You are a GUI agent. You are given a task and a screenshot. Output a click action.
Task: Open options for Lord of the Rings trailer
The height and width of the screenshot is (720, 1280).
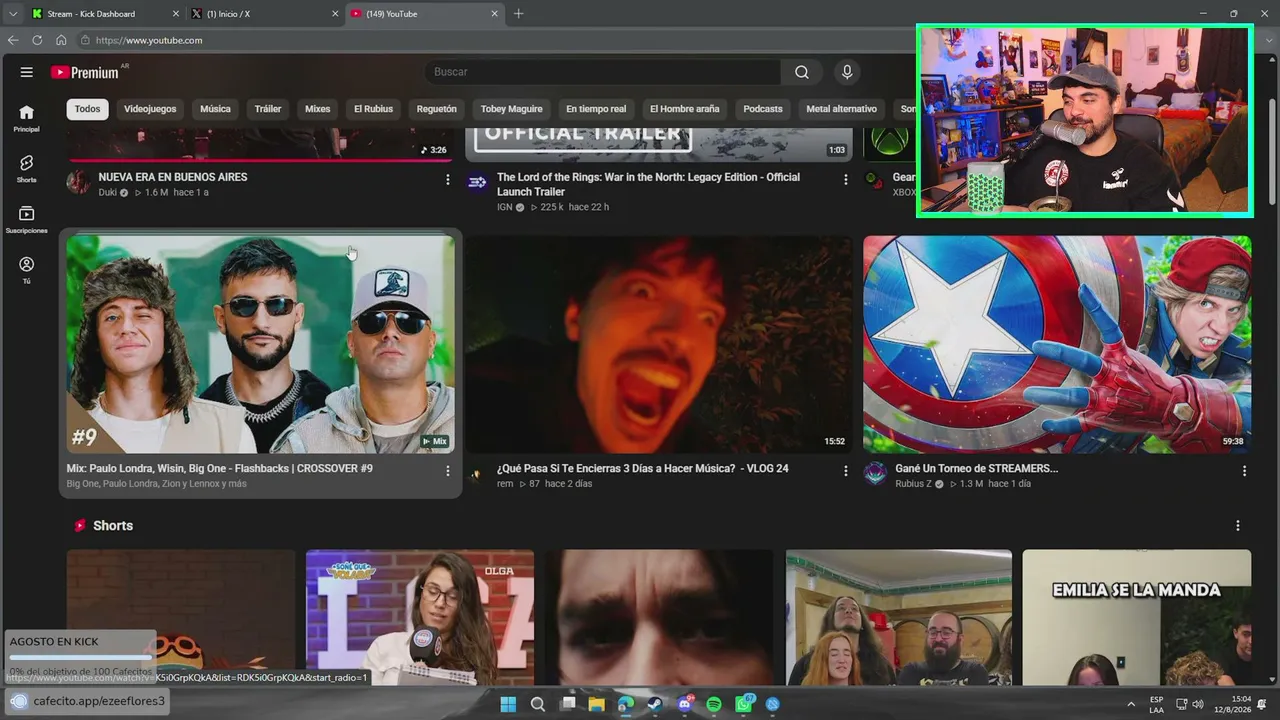845,180
